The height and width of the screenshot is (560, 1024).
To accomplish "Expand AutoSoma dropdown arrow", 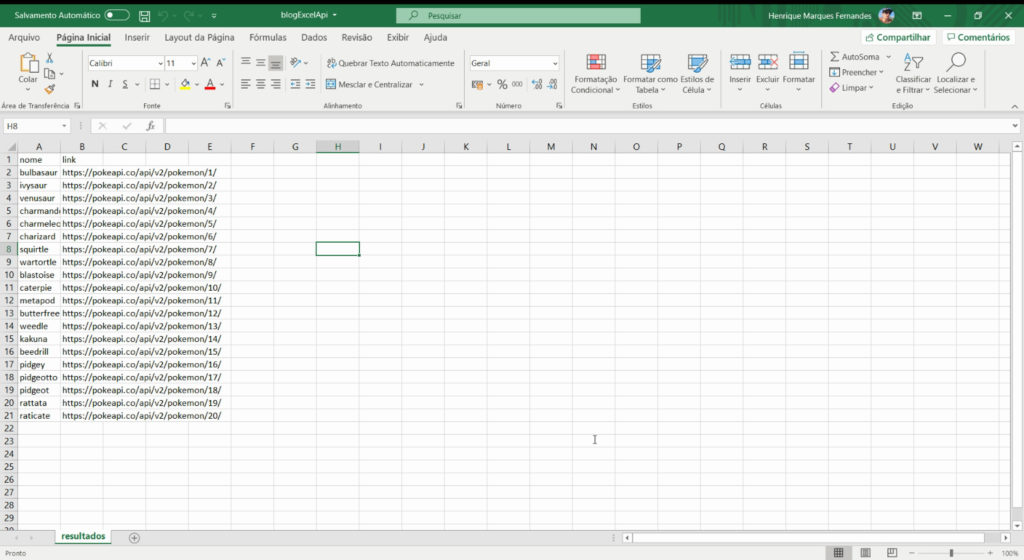I will [x=888, y=57].
